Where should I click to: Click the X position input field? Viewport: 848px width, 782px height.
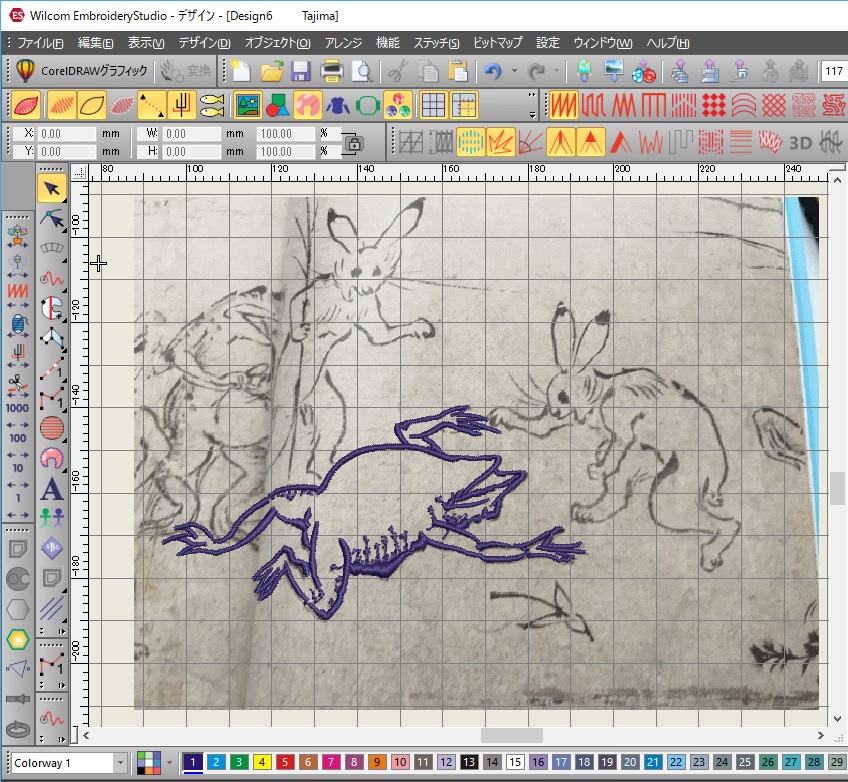click(x=67, y=134)
